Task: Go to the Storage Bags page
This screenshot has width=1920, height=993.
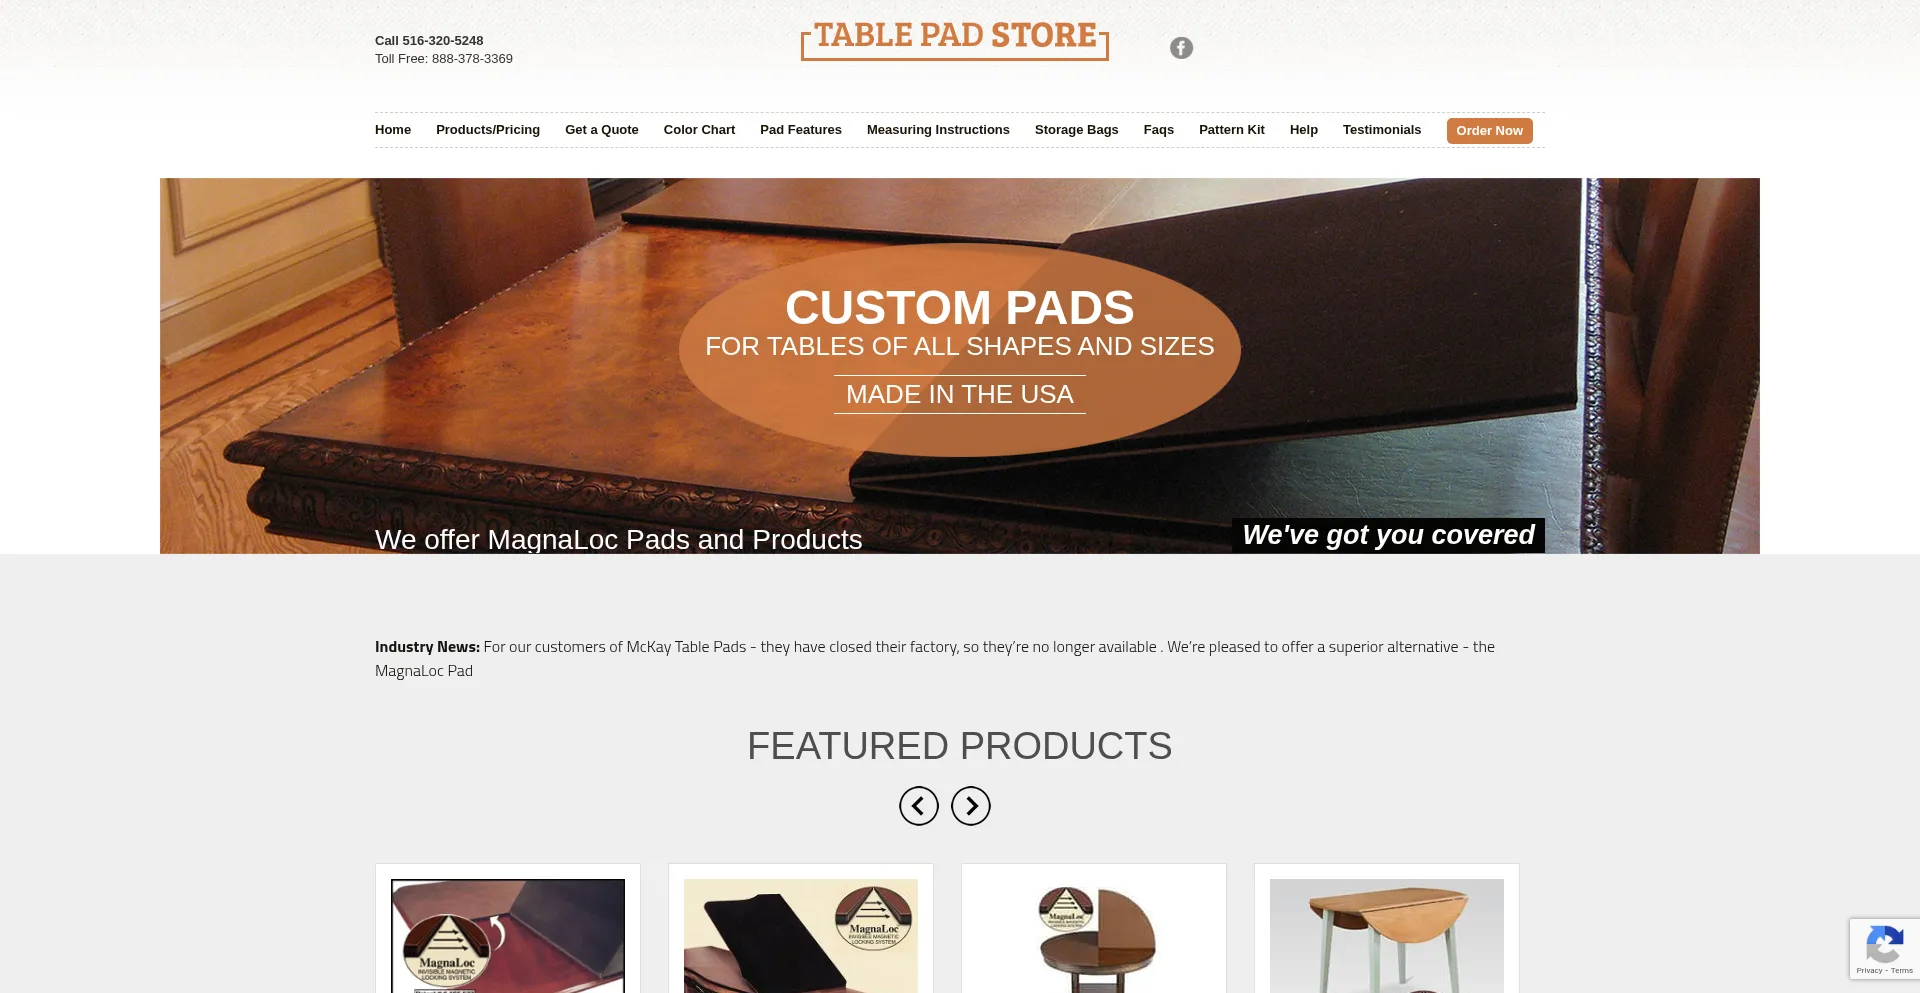Action: click(1077, 130)
